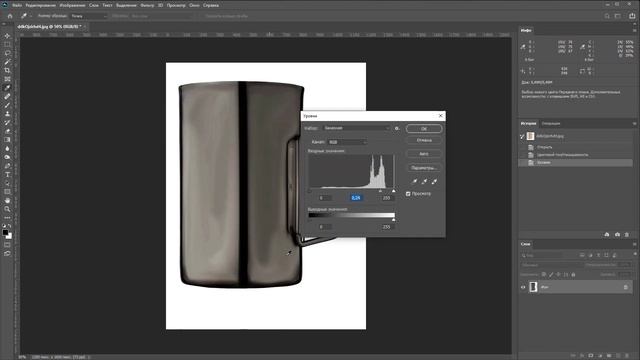Click the output black level field
This screenshot has height=360, width=640.
coord(325,227)
